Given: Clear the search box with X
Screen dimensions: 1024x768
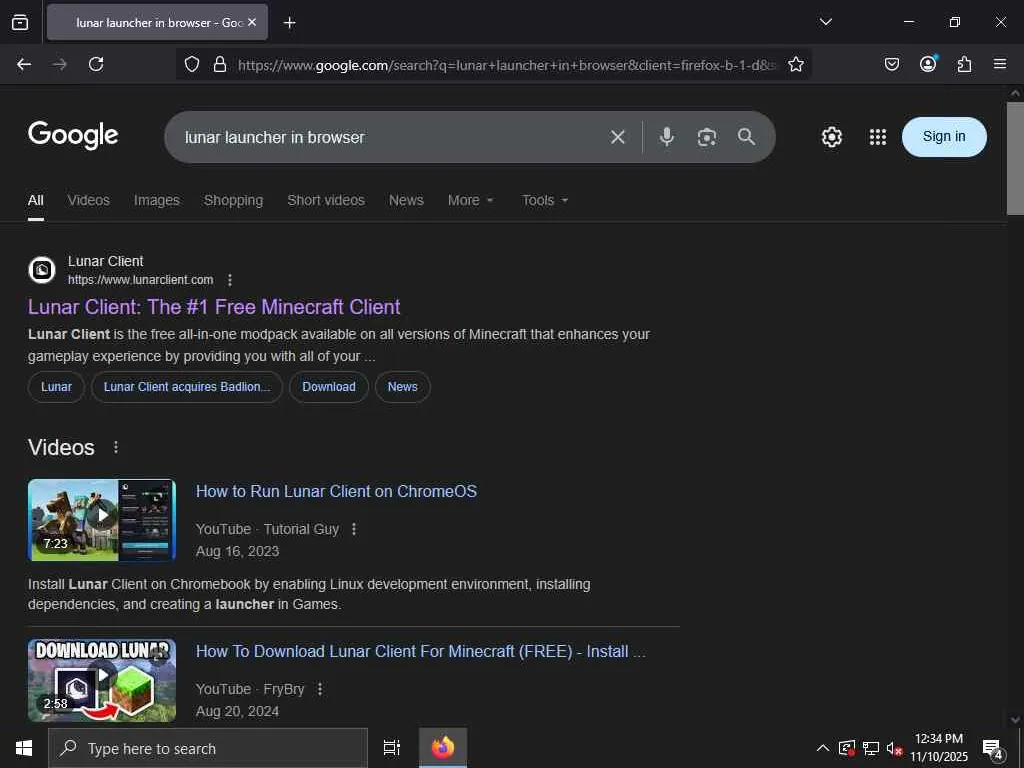Looking at the screenshot, I should coord(618,137).
